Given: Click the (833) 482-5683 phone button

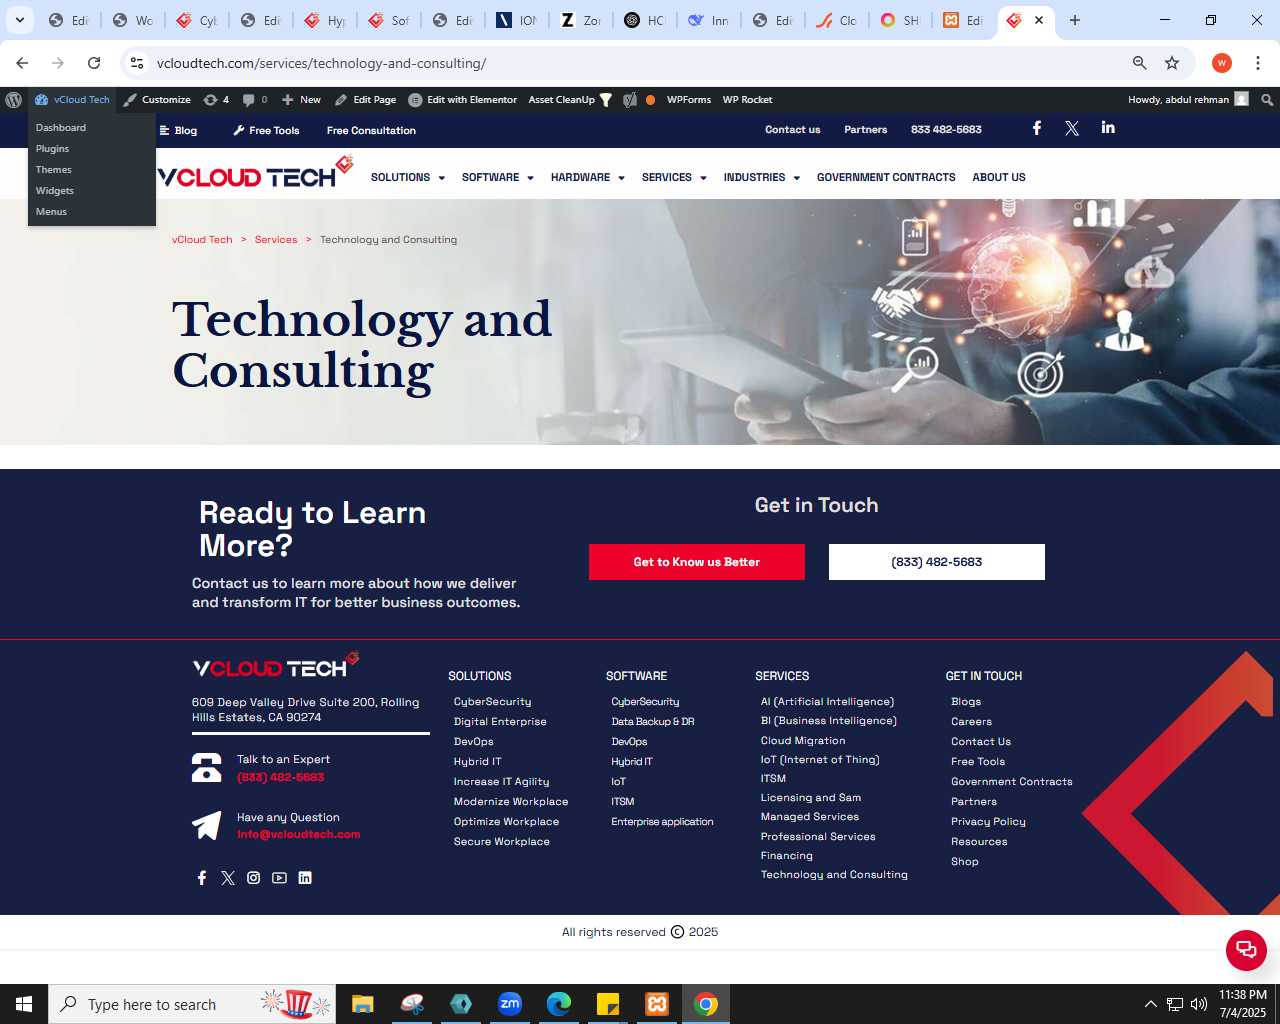Looking at the screenshot, I should pyautogui.click(x=937, y=562).
